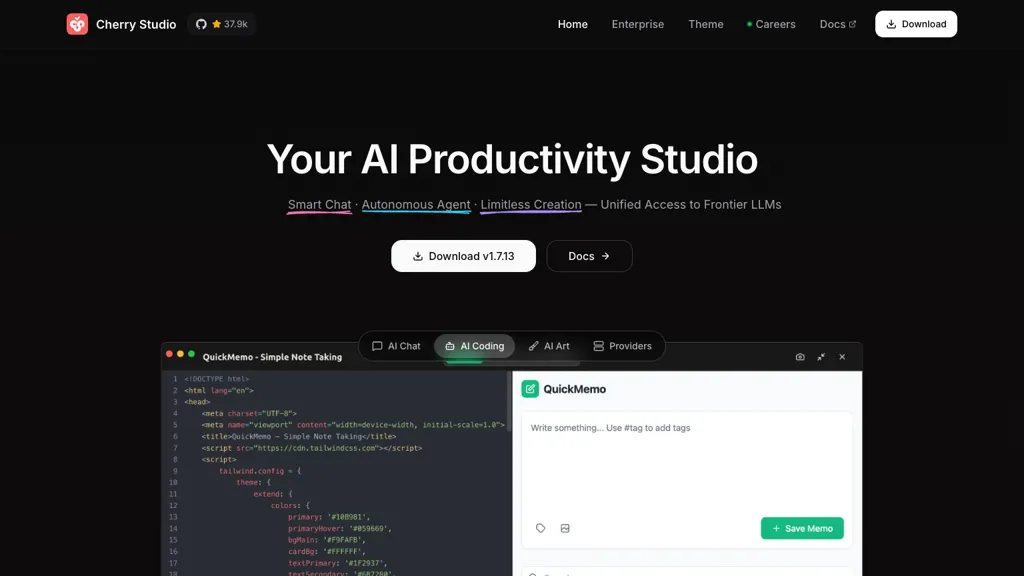Click the Cherry Studio brand name
The width and height of the screenshot is (1024, 576).
(x=136, y=24)
